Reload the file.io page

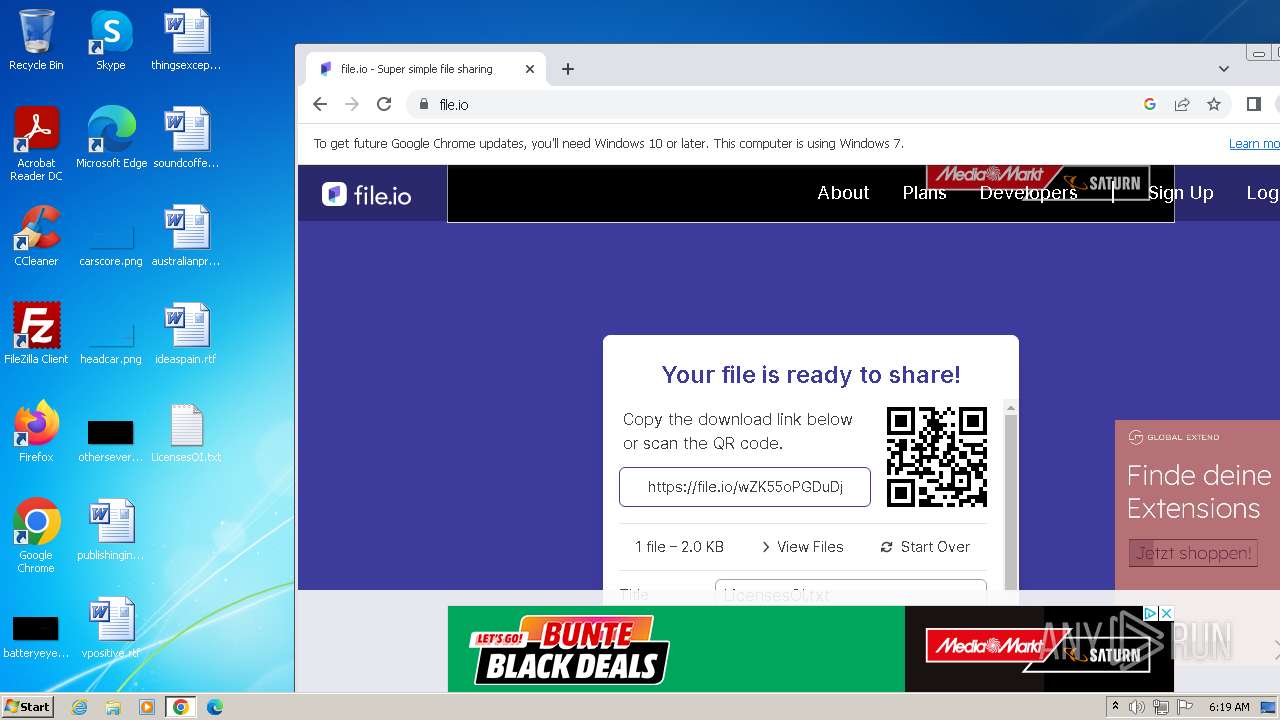tap(384, 104)
